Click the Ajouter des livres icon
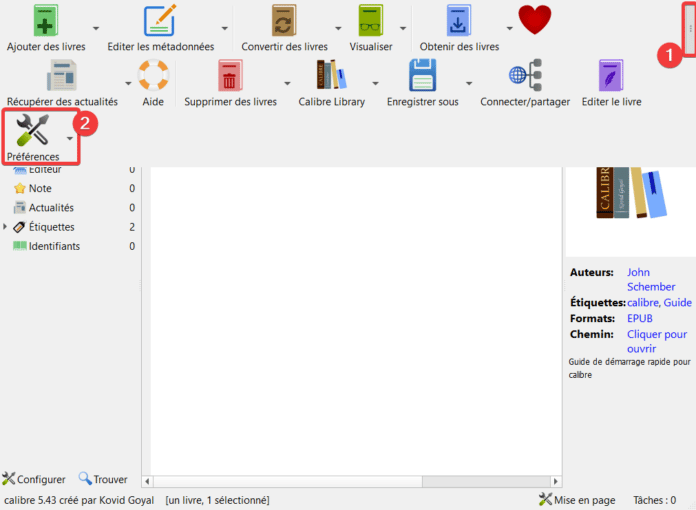Viewport: 696px width, 510px height. (46, 21)
